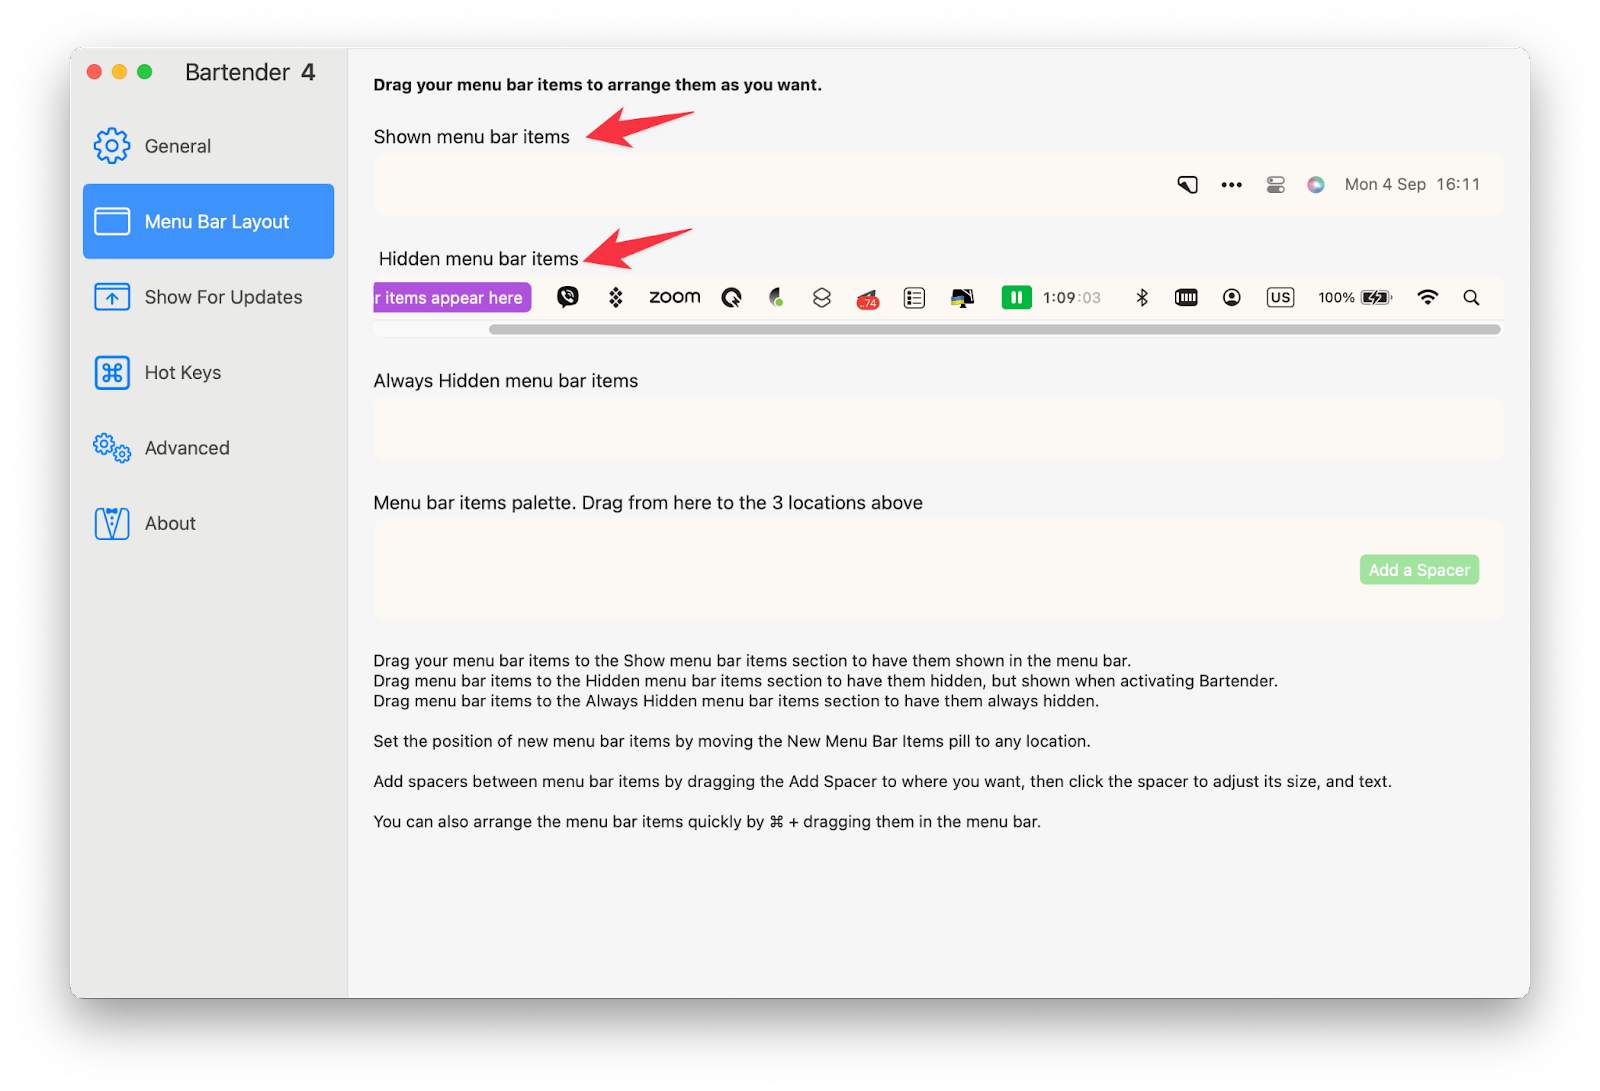The width and height of the screenshot is (1600, 1091).
Task: Click the memory chip icon
Action: [1186, 297]
